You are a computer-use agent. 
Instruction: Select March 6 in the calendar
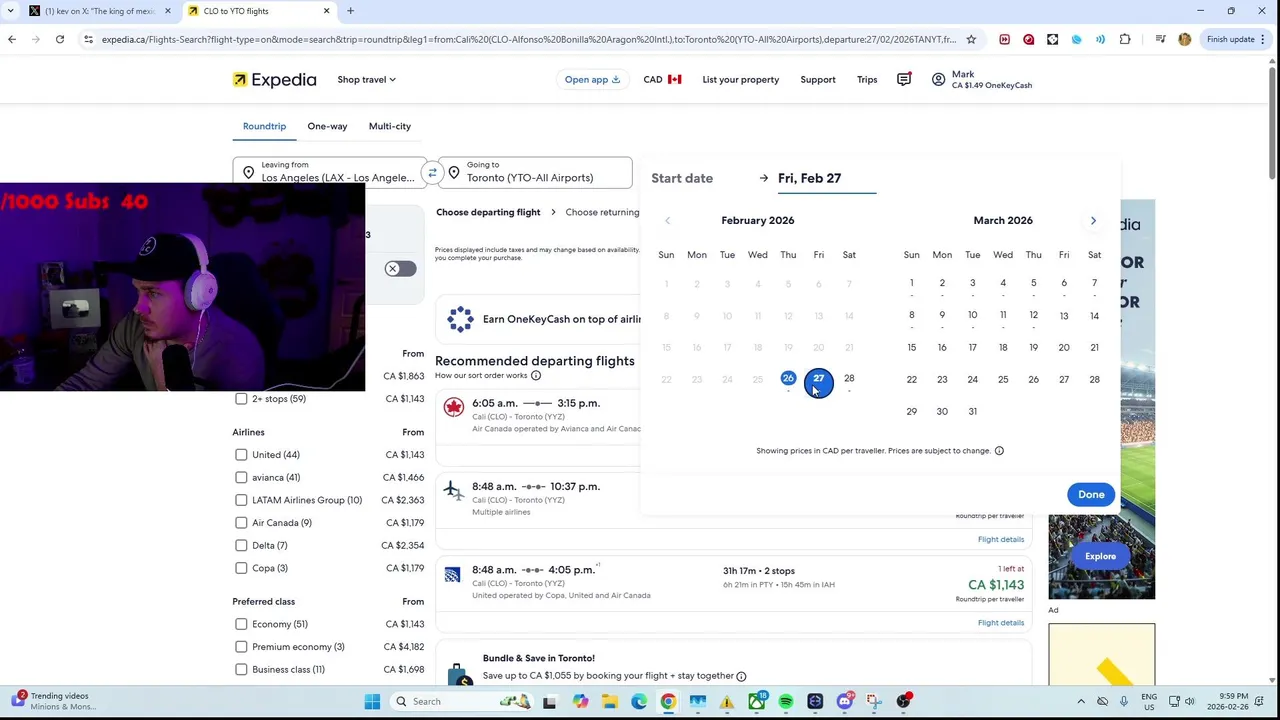pyautogui.click(x=1064, y=283)
